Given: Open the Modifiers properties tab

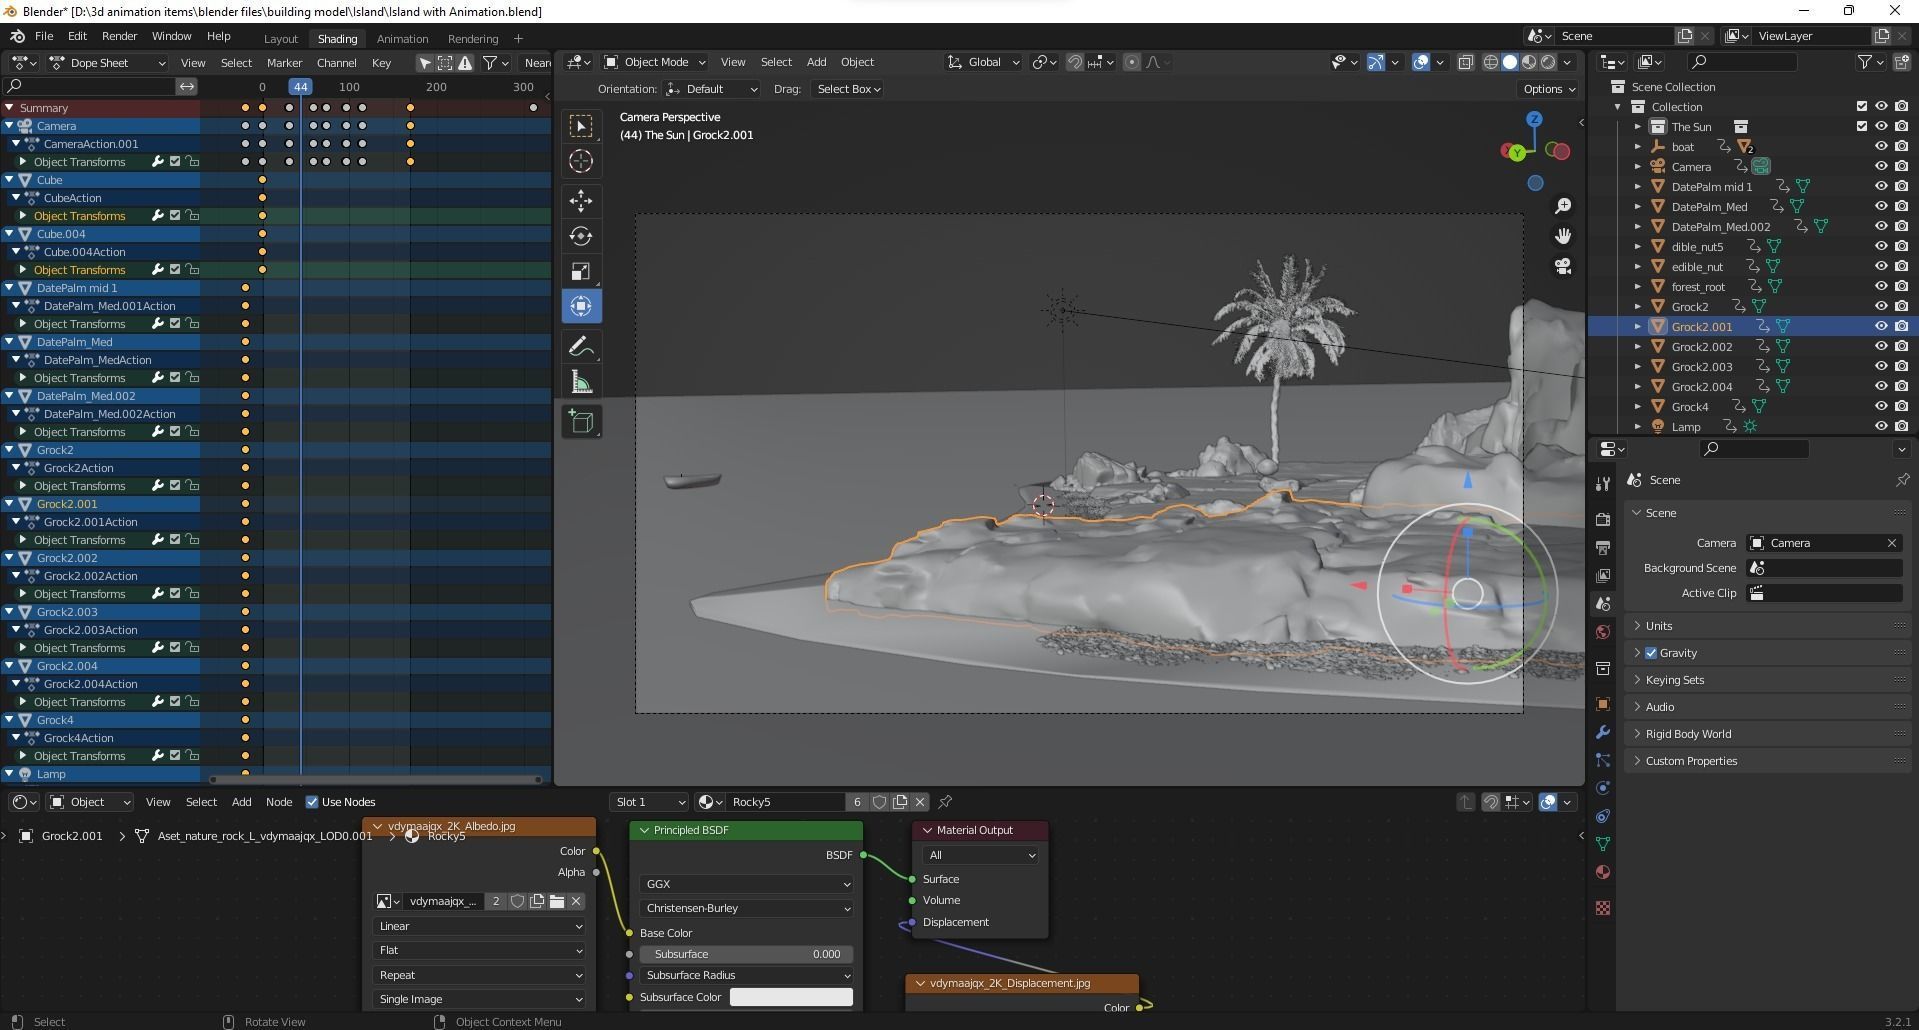Looking at the screenshot, I should 1603,732.
